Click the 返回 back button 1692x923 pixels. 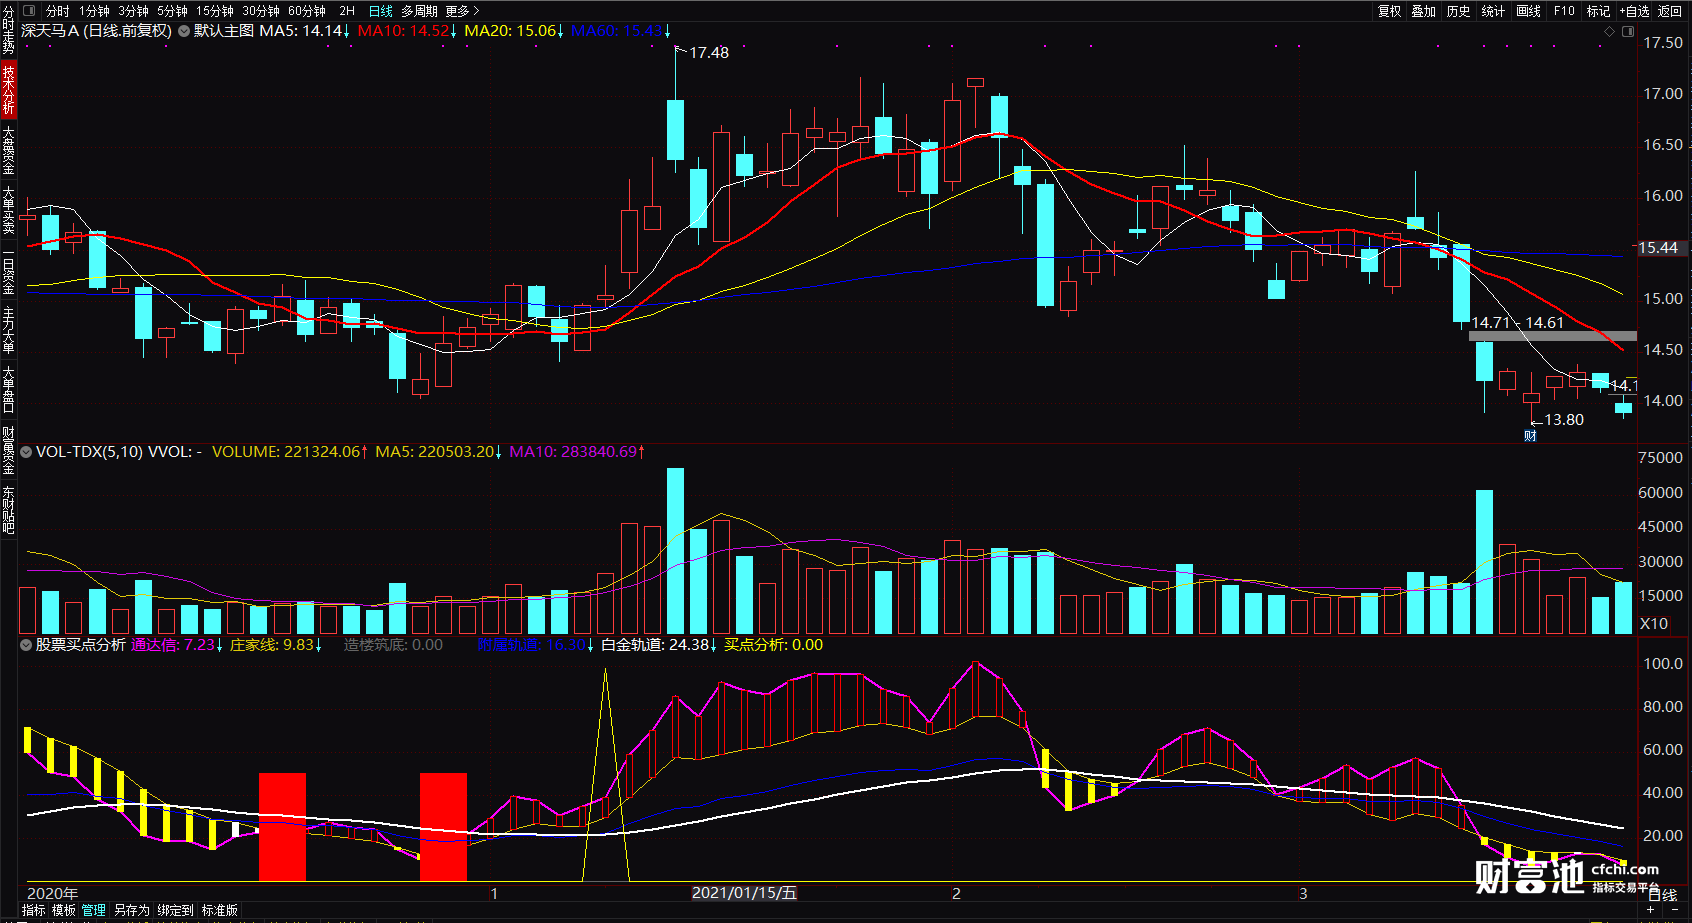point(1670,11)
